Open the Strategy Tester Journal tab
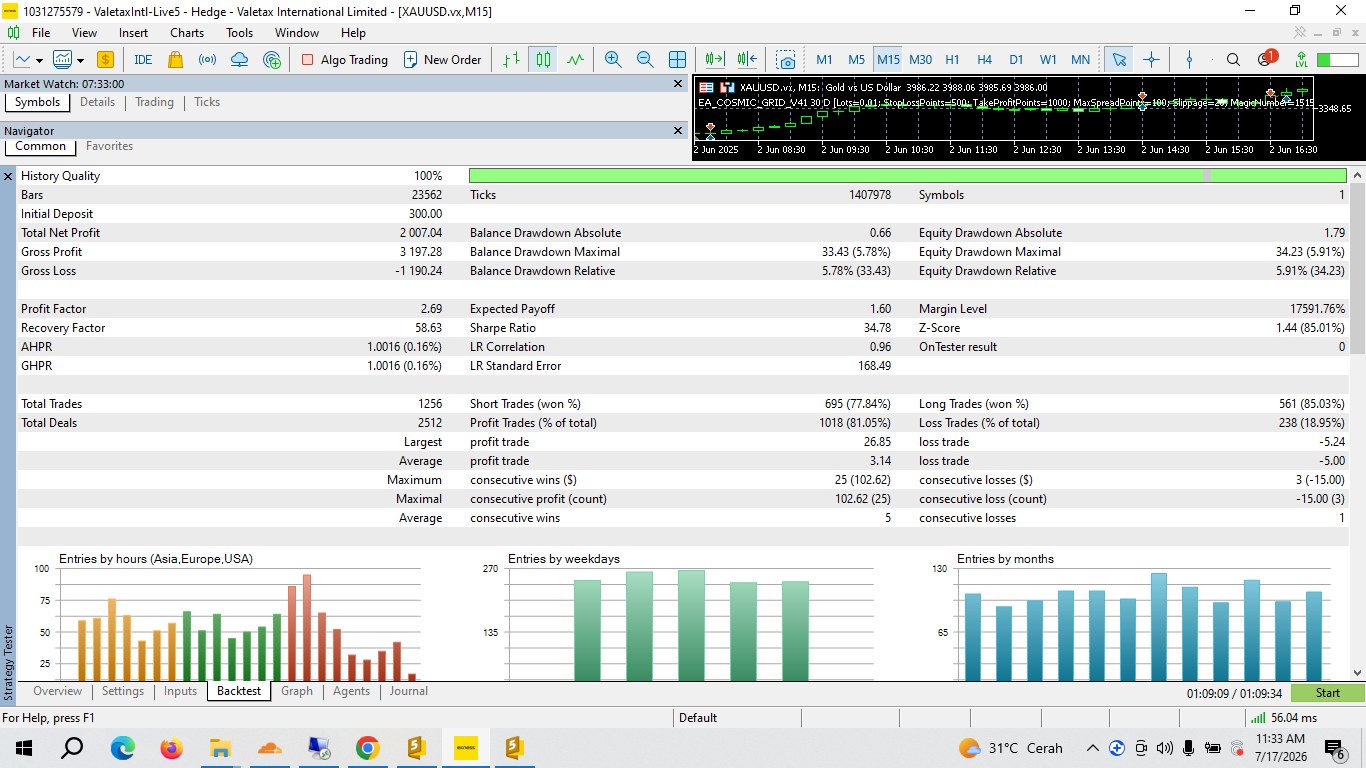The width and height of the screenshot is (1366, 768). coord(409,691)
